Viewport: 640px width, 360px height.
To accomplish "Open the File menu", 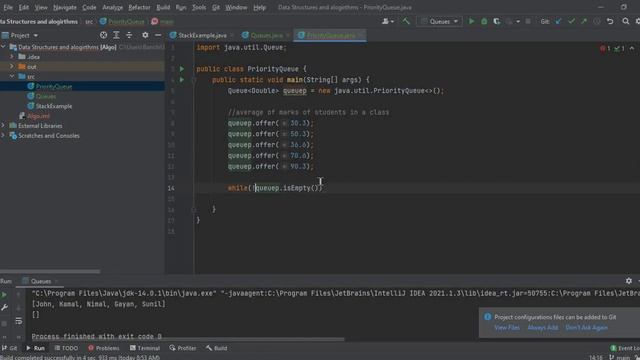I will 8,7.
